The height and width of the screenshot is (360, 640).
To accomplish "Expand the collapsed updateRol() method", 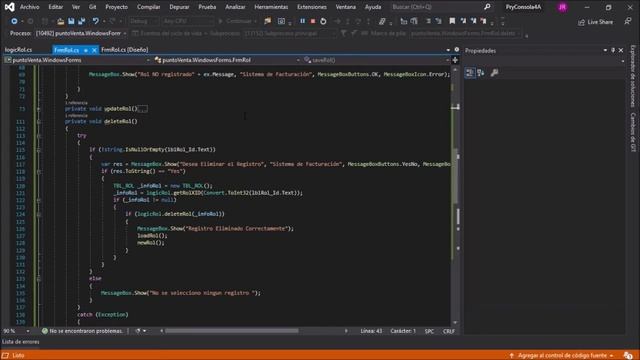I will tap(38, 109).
